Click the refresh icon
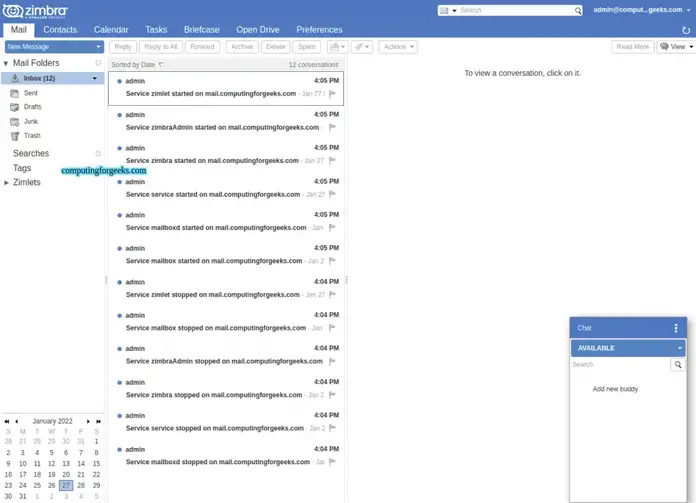This screenshot has height=503, width=696. point(686,30)
